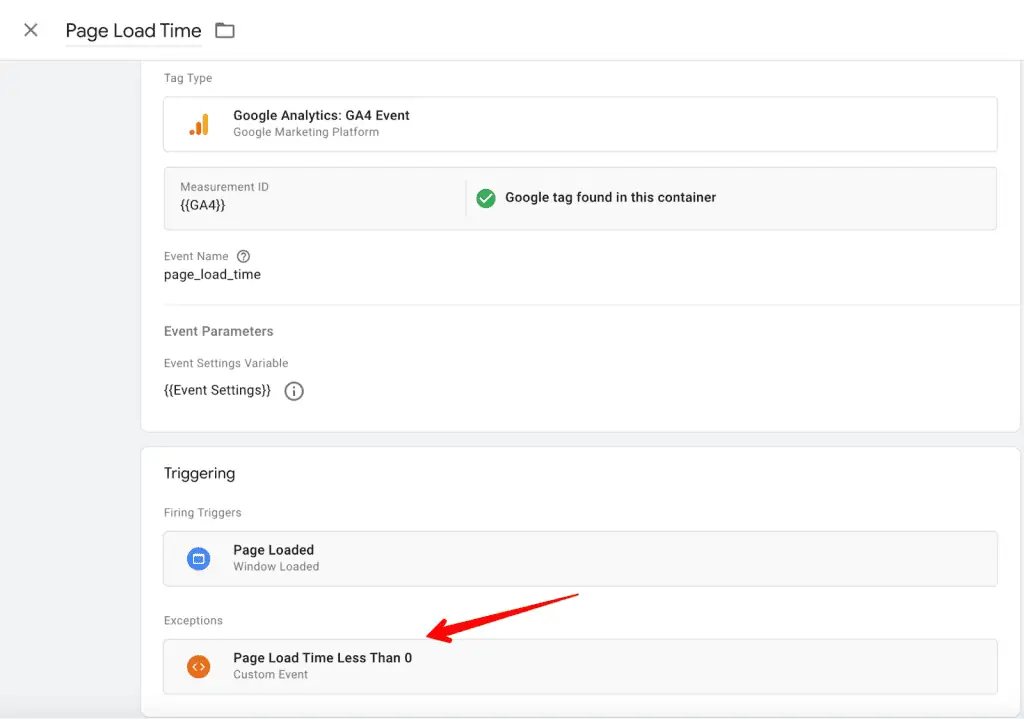Click the Page Load Time tag title
Image resolution: width=1024 pixels, height=719 pixels.
click(x=133, y=30)
